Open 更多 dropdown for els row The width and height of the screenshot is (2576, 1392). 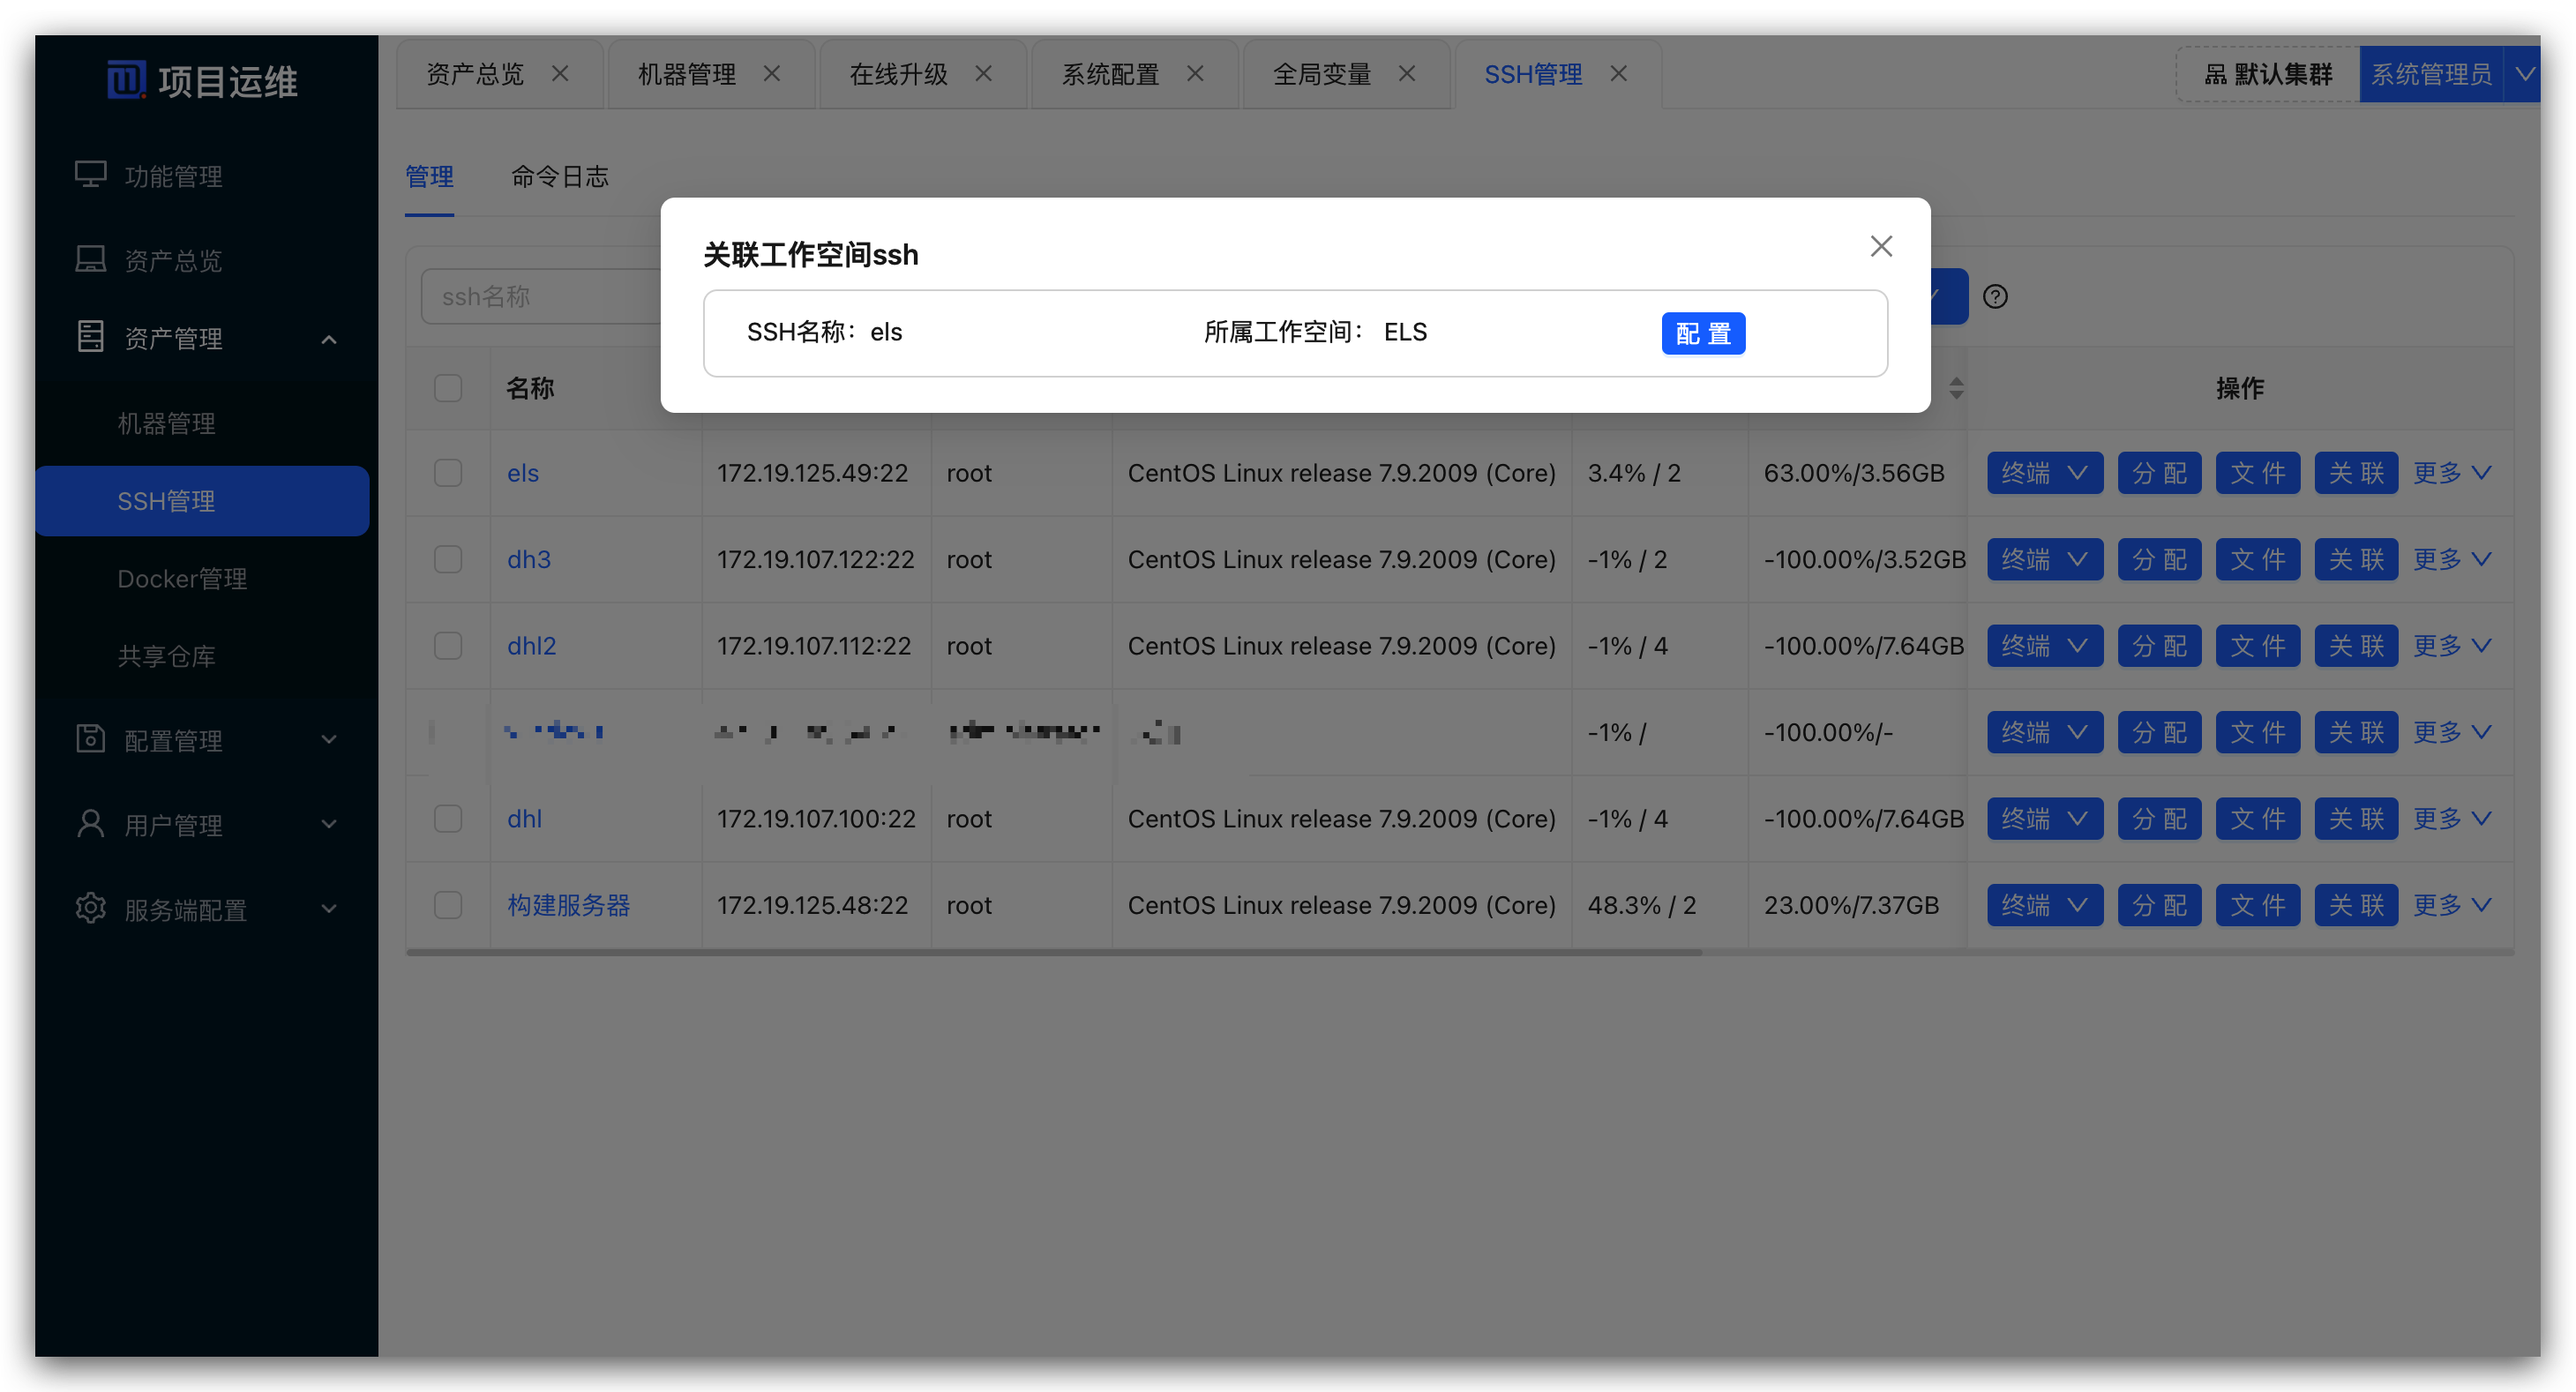(x=2450, y=473)
